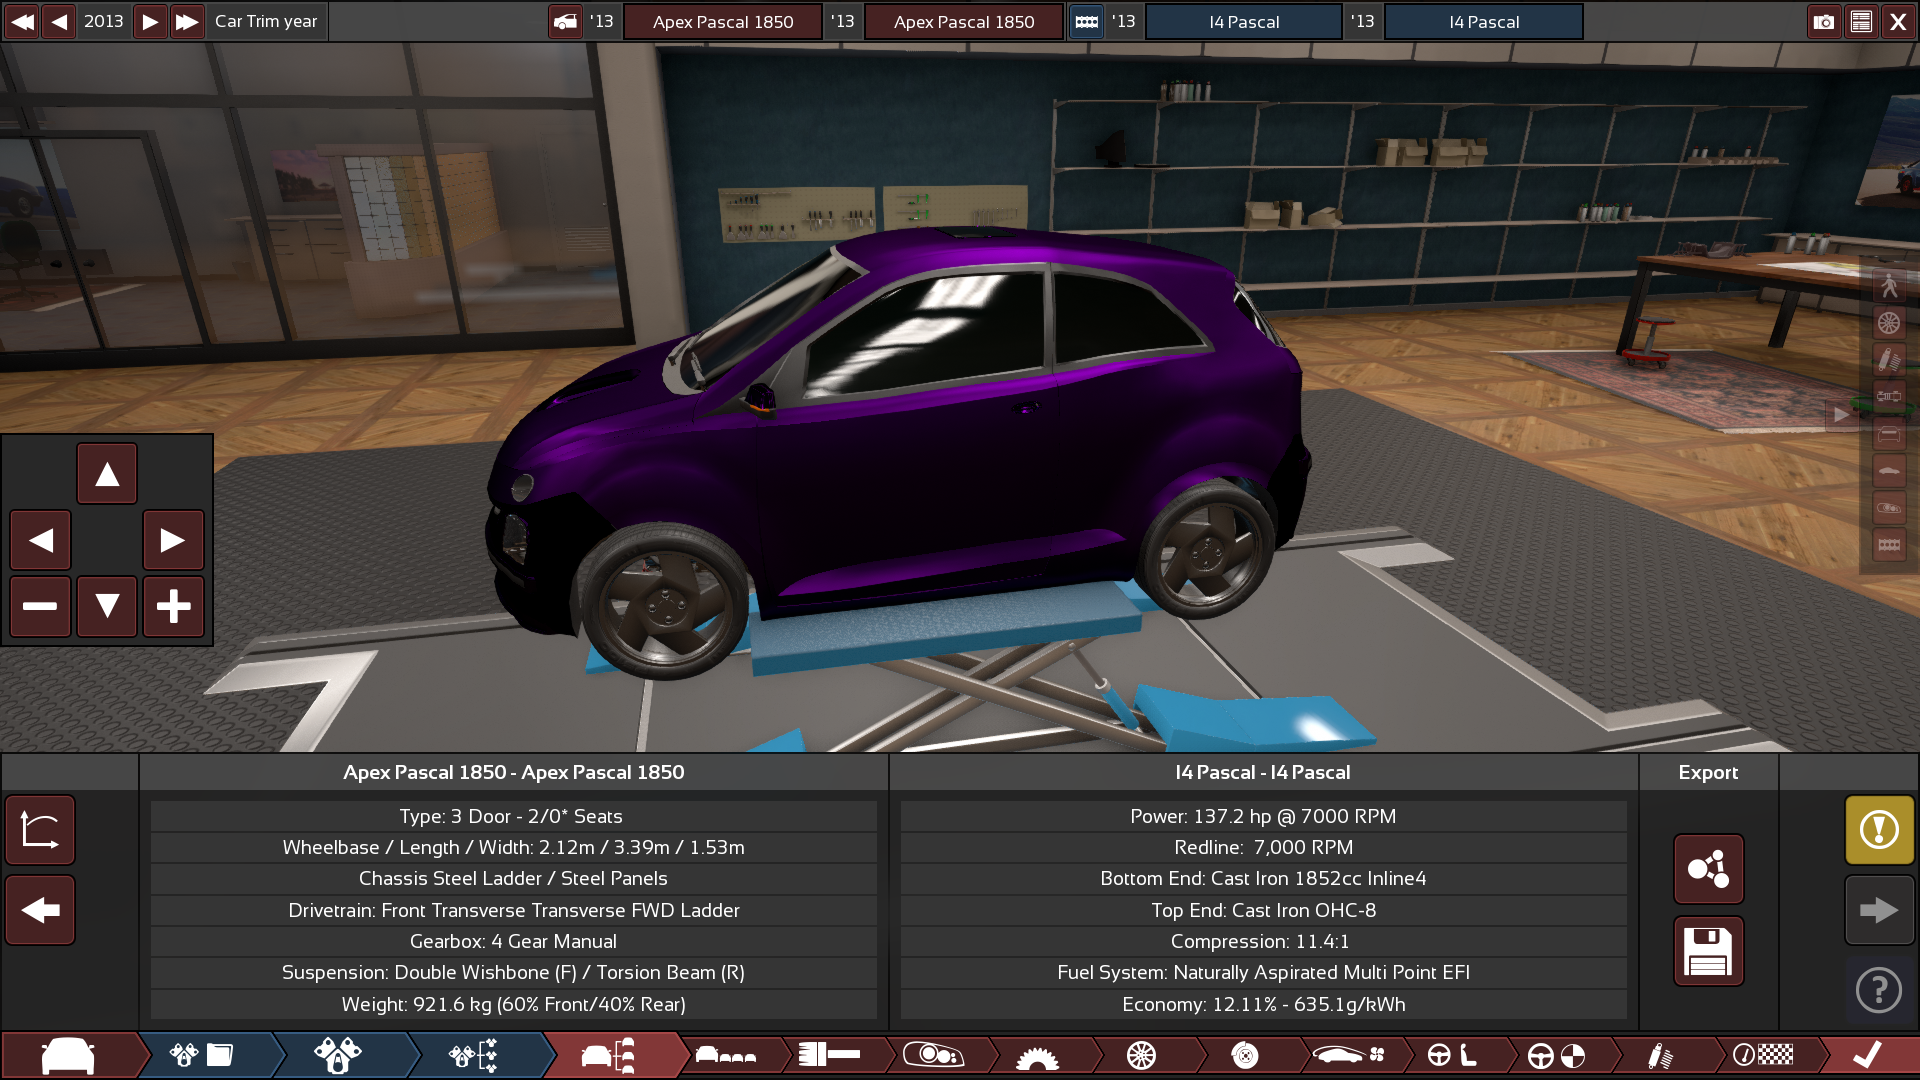Take a screenshot with the camera icon

pyautogui.click(x=1824, y=21)
